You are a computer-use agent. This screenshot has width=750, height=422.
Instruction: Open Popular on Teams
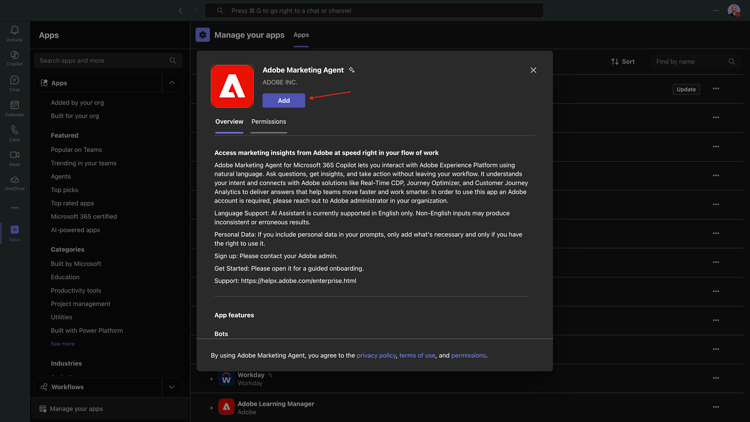click(x=76, y=150)
